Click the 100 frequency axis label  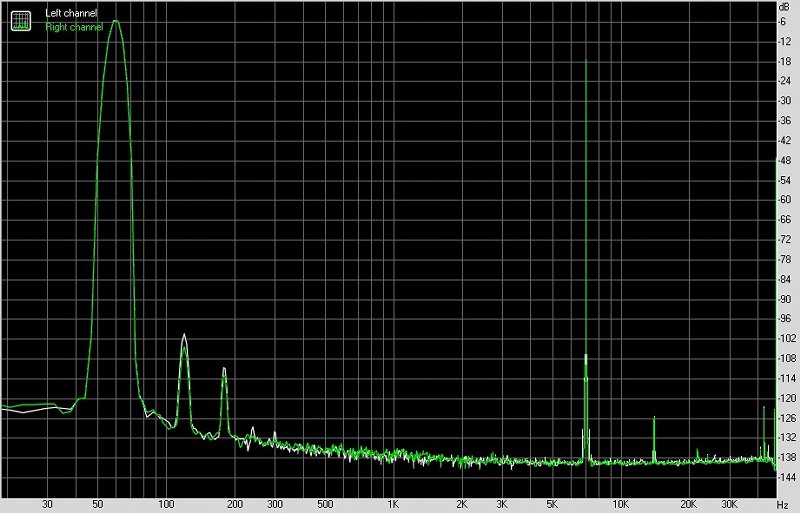click(166, 505)
